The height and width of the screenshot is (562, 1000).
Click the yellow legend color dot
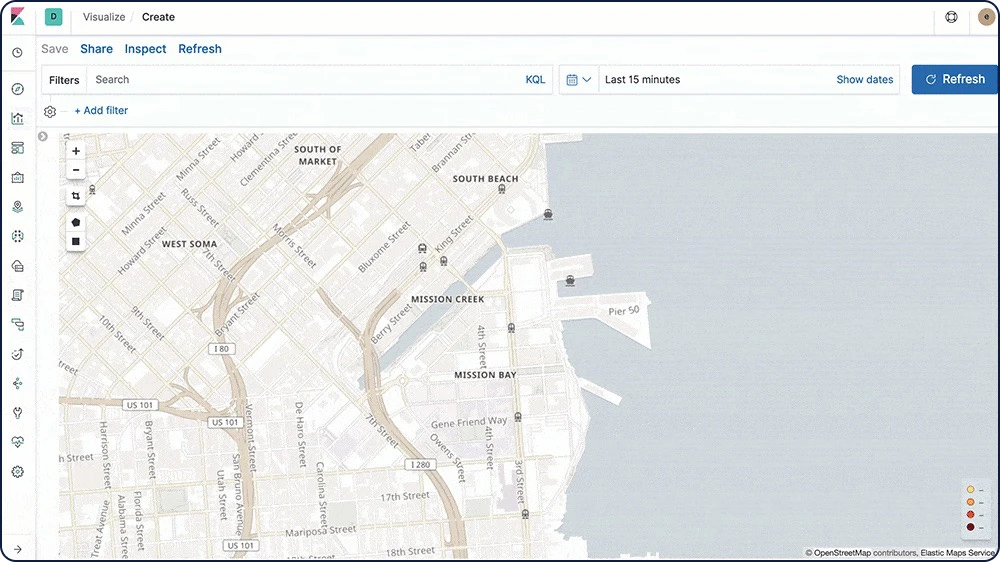[x=971, y=490]
